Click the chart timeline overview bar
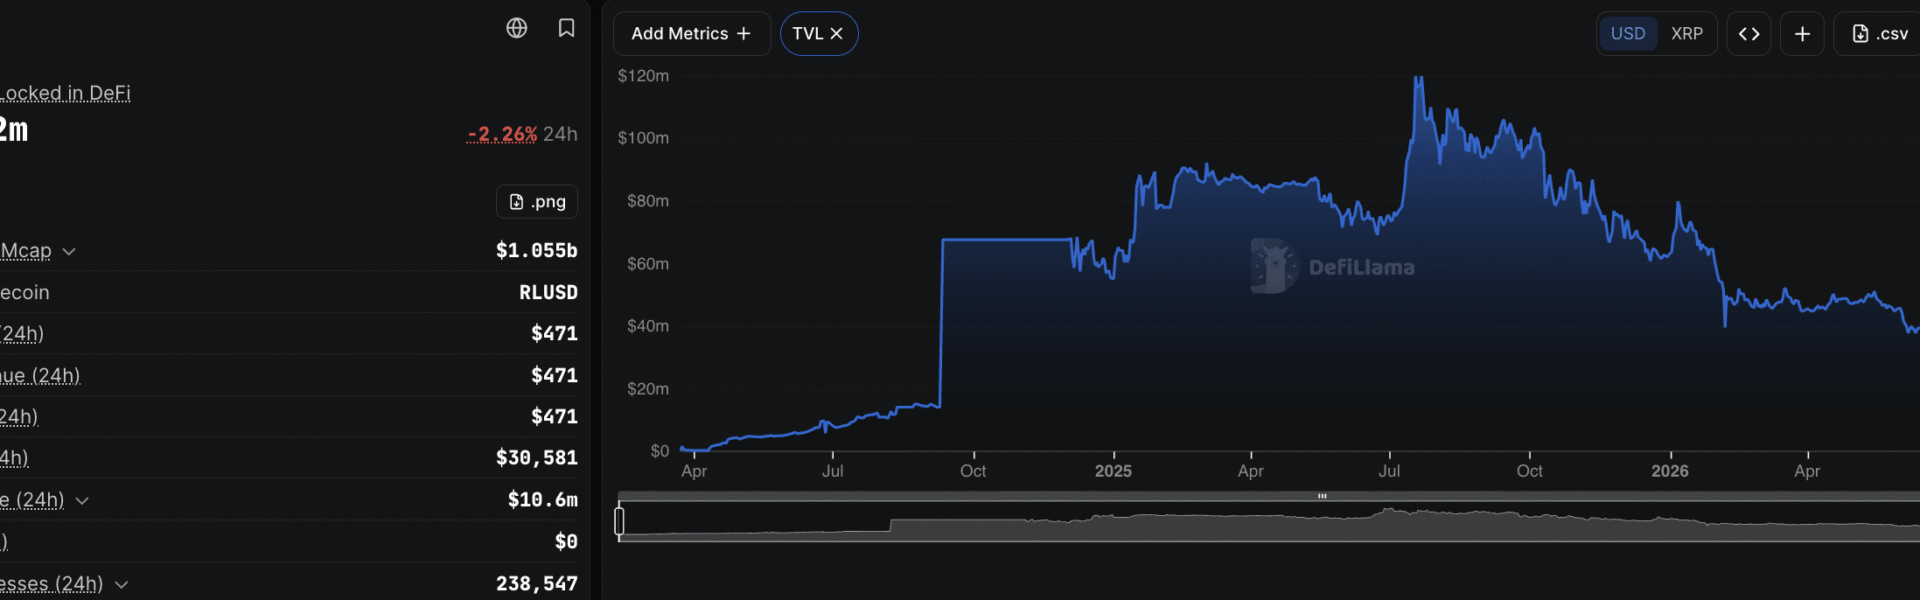1920x600 pixels. coord(1269,521)
